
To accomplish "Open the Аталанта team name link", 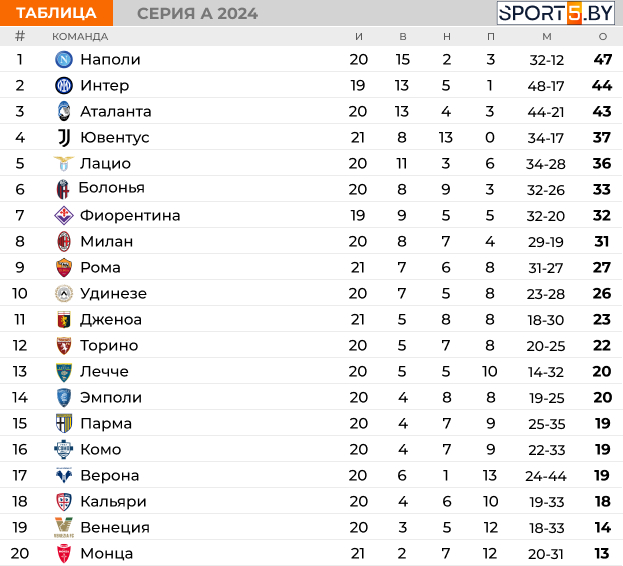I will click(x=116, y=112).
